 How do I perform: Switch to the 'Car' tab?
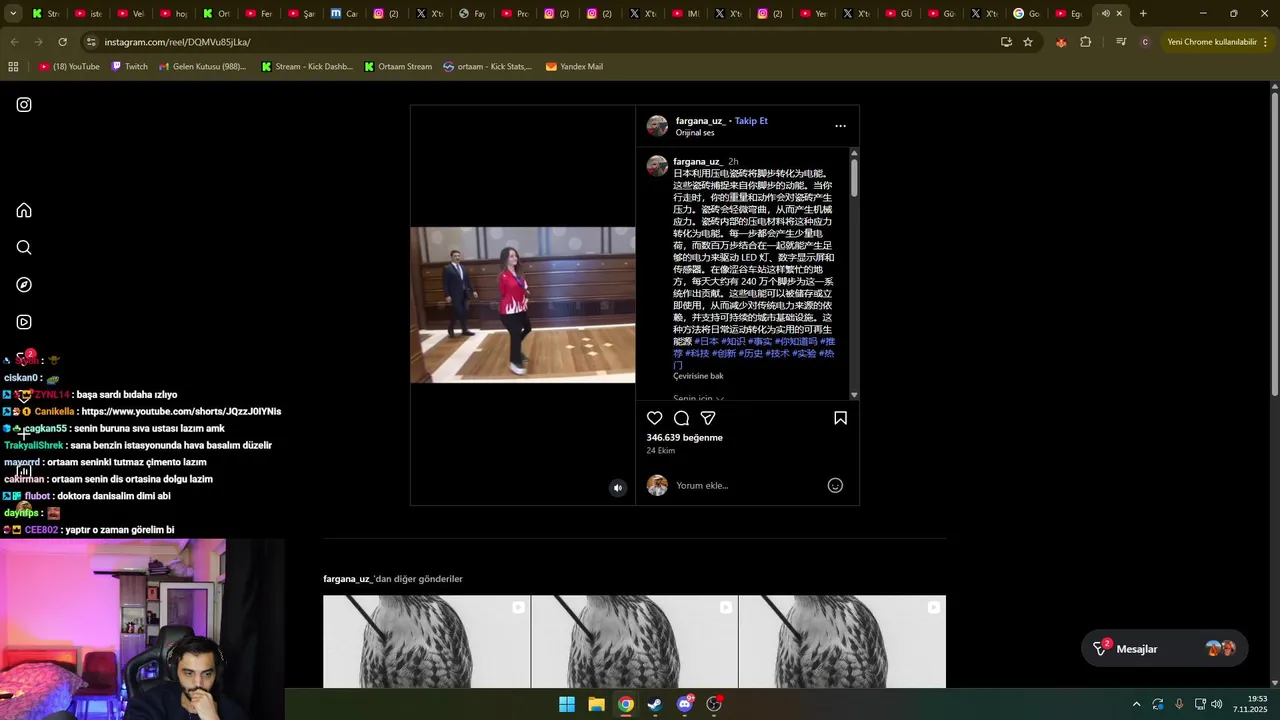345,14
